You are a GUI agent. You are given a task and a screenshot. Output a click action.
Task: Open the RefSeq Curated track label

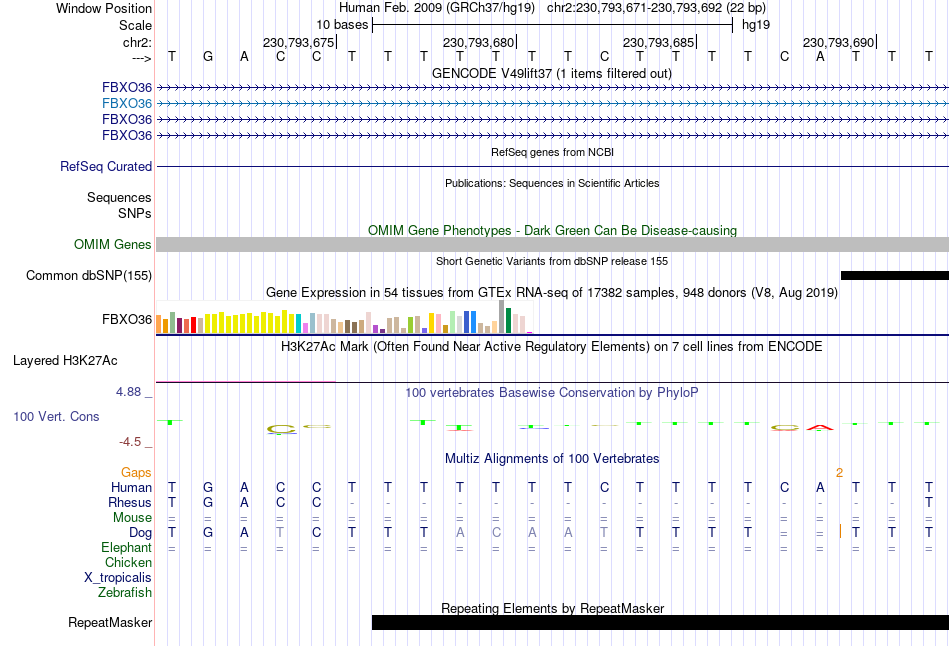(105, 166)
